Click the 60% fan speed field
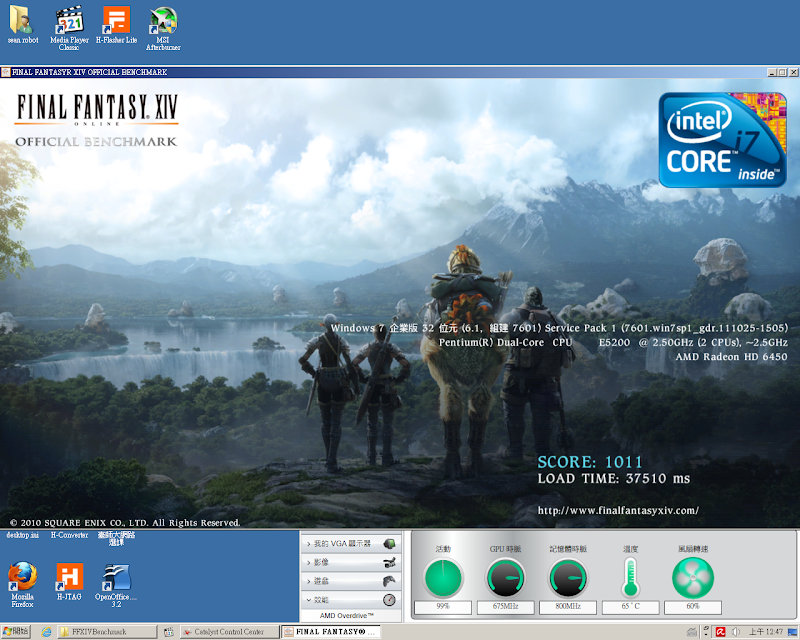This screenshot has height=640, width=800. pyautogui.click(x=693, y=607)
